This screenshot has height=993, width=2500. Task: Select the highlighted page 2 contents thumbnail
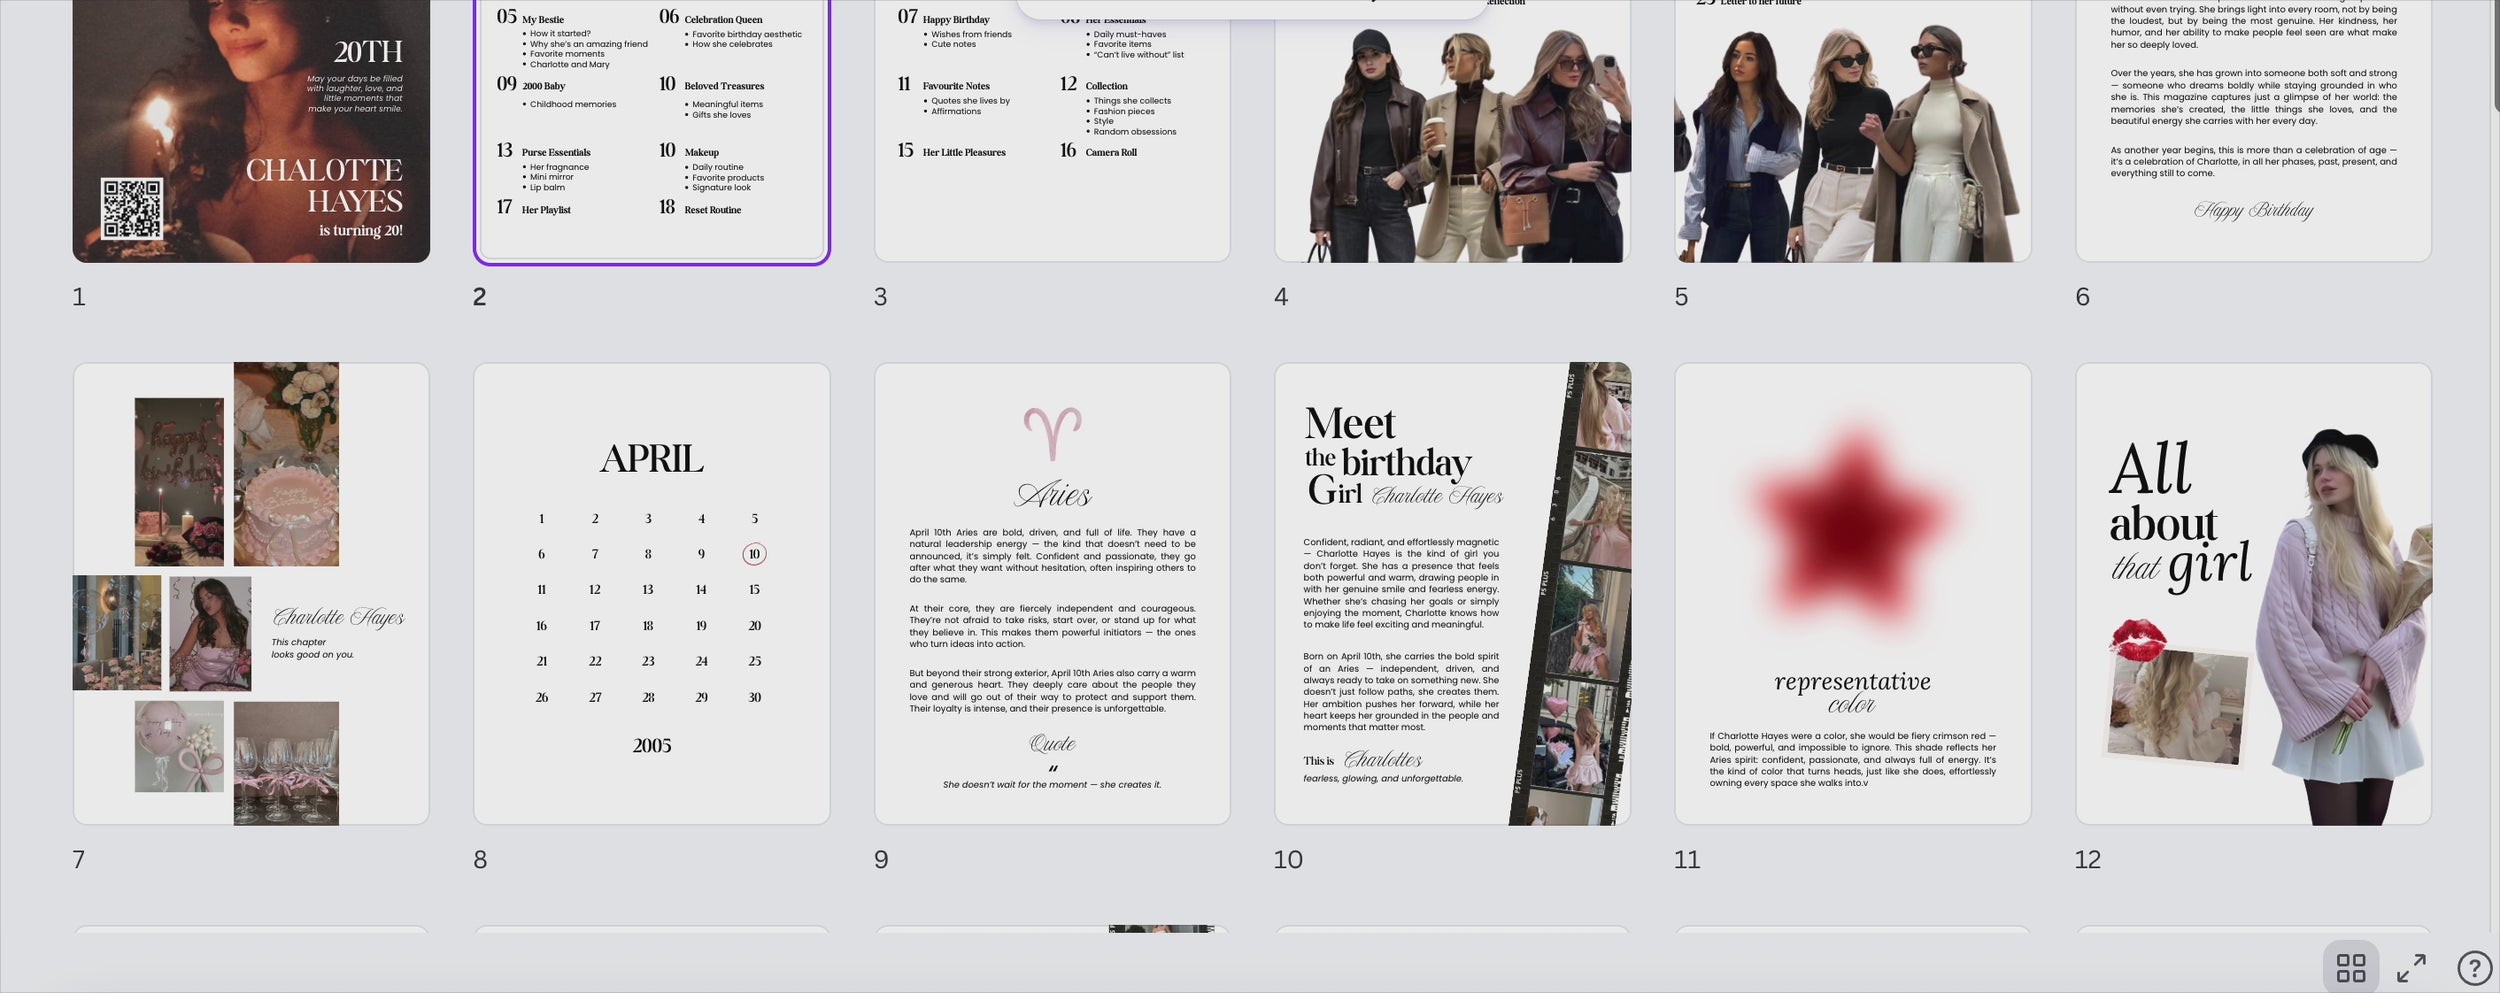pyautogui.click(x=652, y=130)
